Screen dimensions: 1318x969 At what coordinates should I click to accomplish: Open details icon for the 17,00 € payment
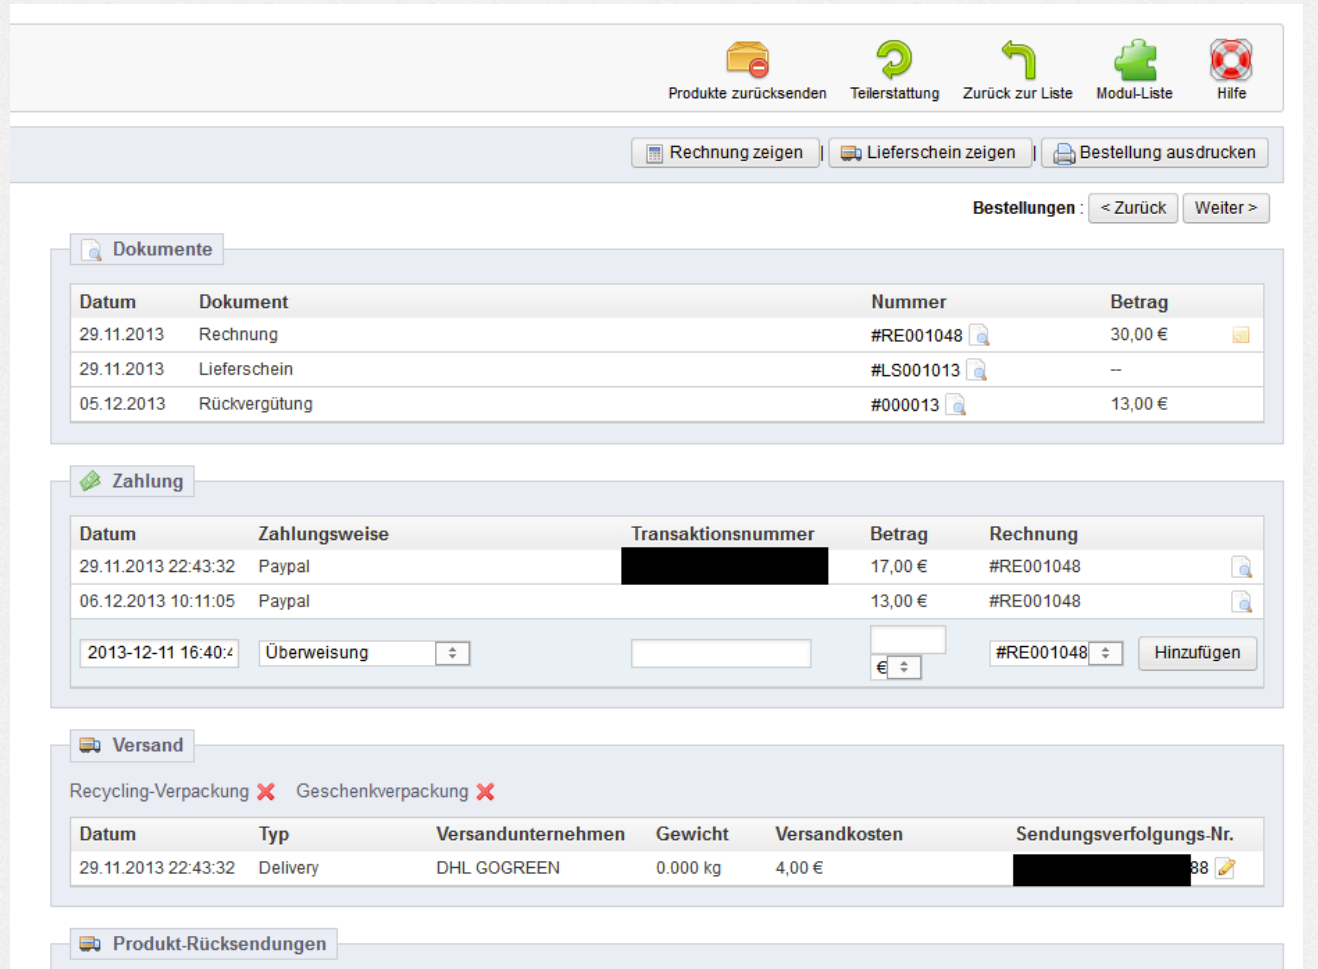tap(1241, 568)
